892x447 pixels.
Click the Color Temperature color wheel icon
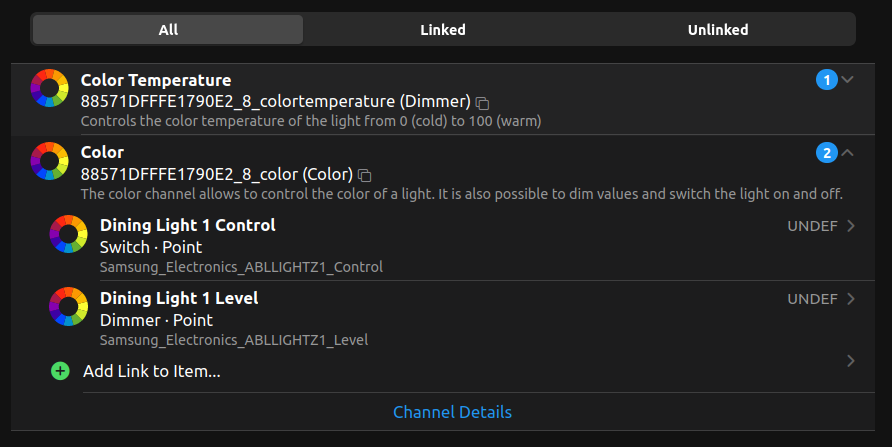[x=49, y=88]
